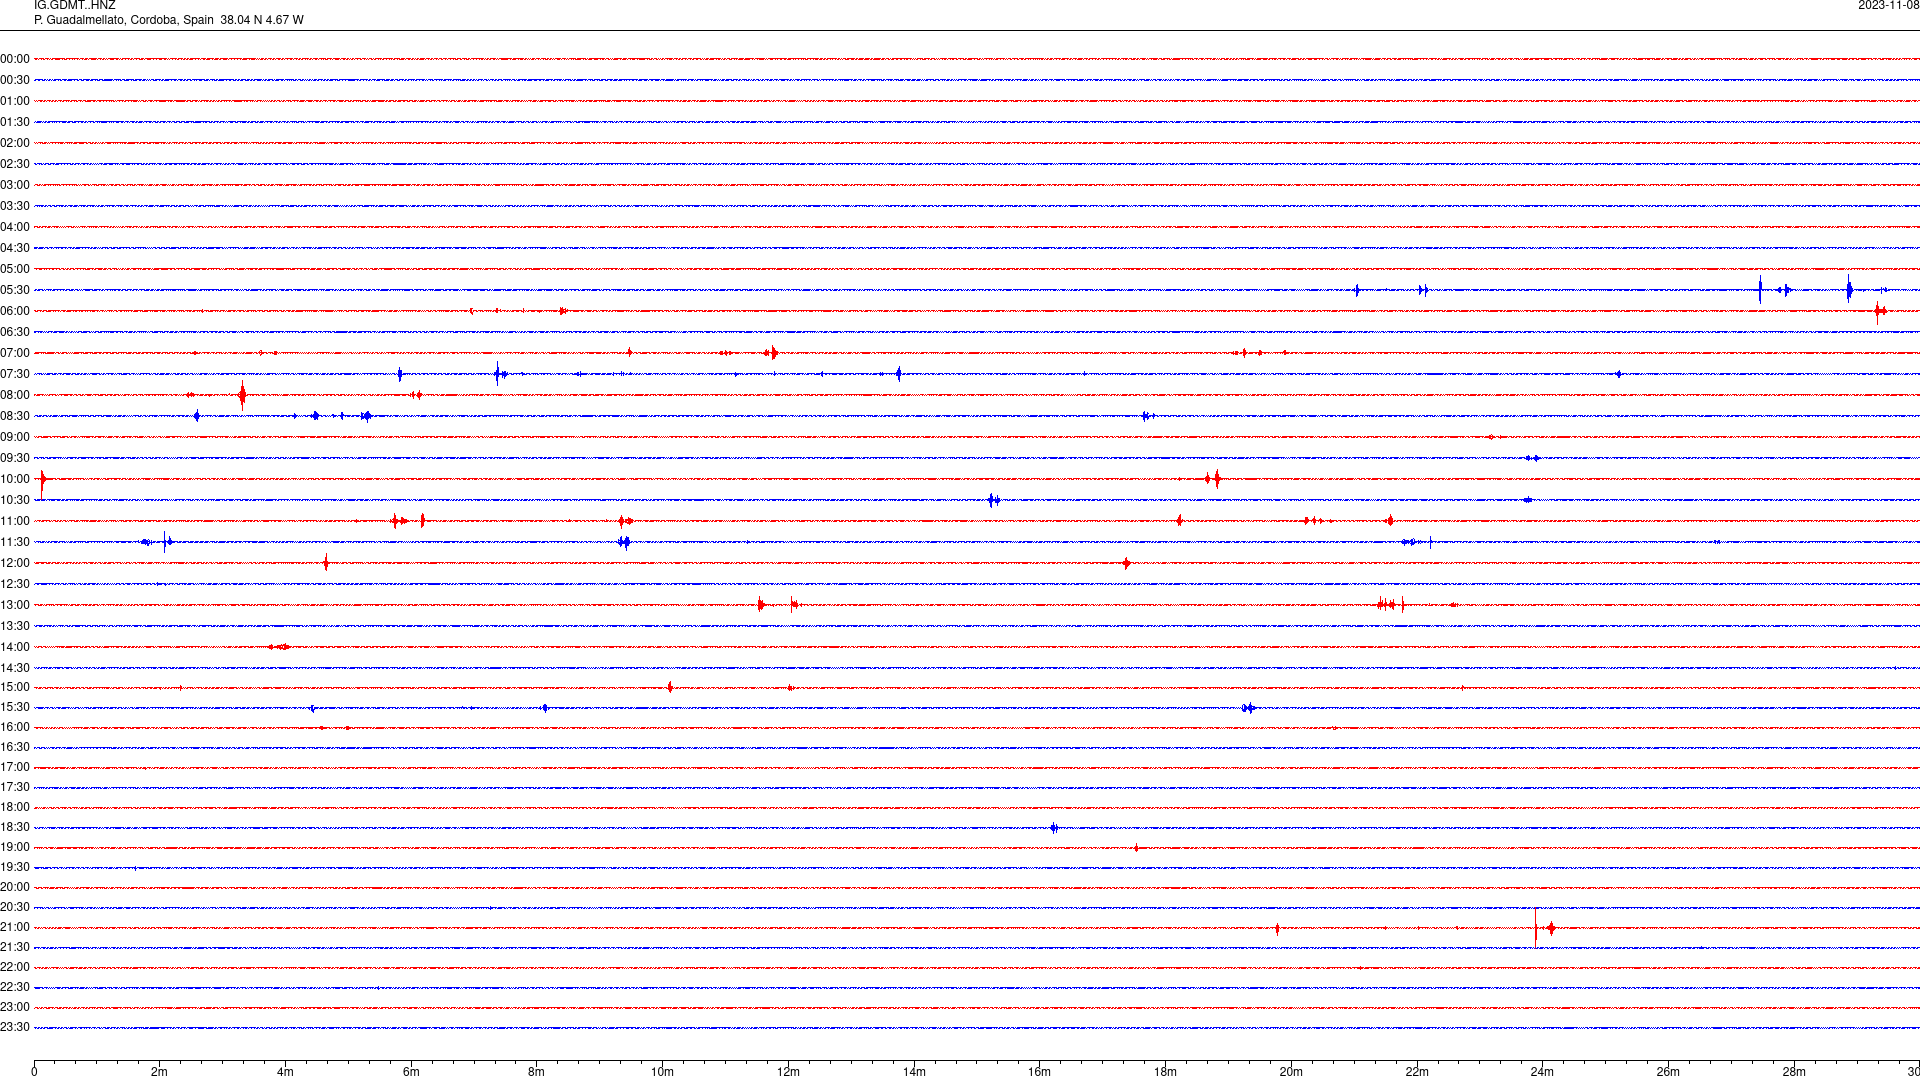Select the 11:30 time row label
The height and width of the screenshot is (1080, 1920).
pos(15,542)
